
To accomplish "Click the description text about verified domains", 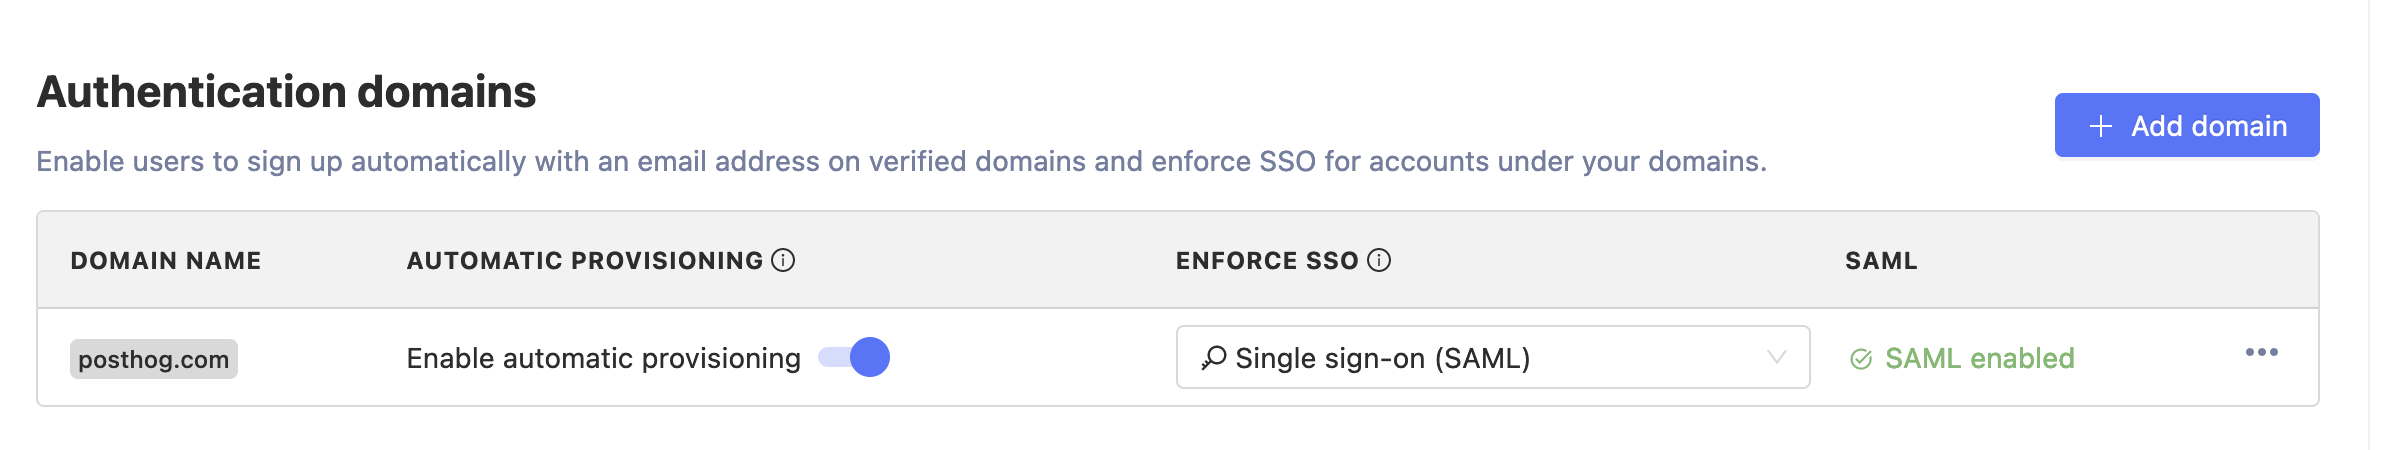I will point(901,162).
